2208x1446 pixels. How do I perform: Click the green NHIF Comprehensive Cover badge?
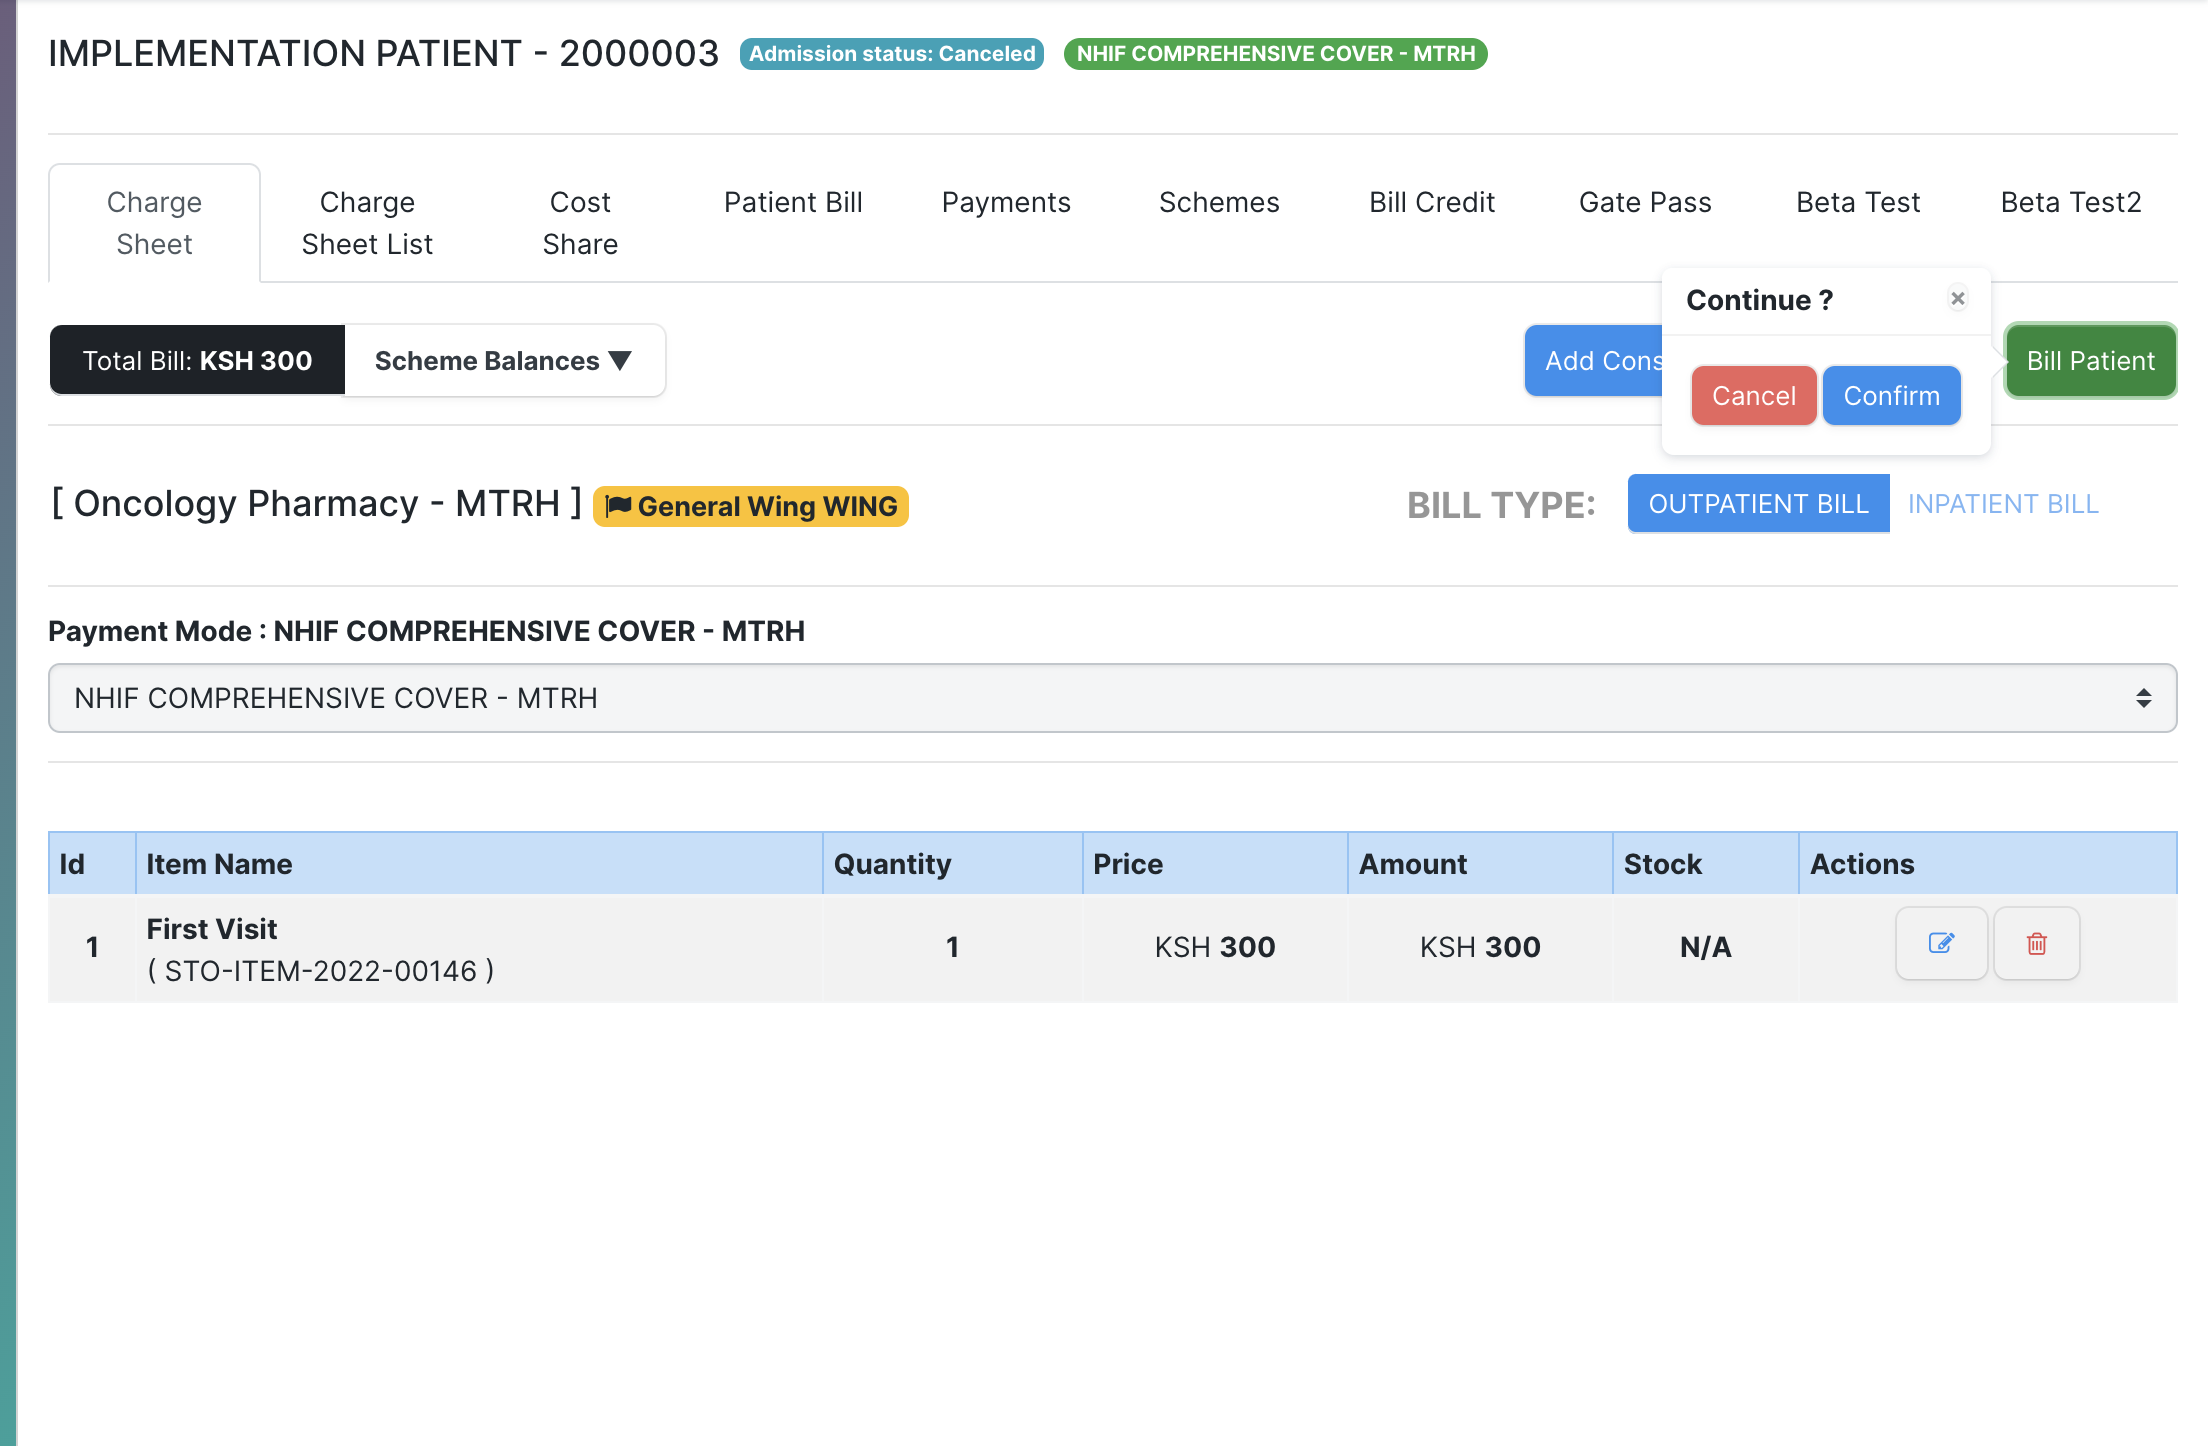[x=1276, y=54]
